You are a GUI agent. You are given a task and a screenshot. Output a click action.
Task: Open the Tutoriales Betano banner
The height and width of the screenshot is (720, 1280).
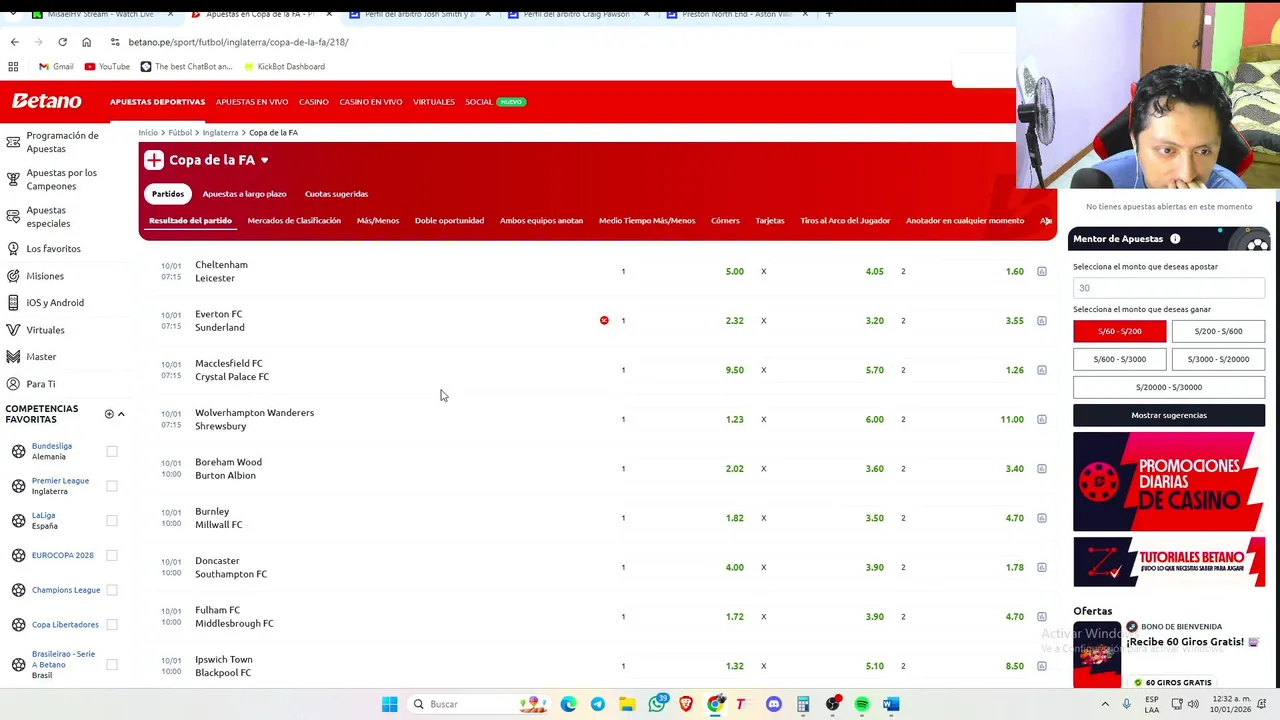1169,562
